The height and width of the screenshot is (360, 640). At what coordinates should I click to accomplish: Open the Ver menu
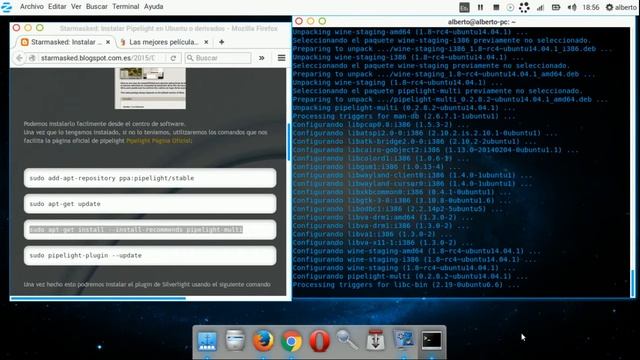[76, 7]
